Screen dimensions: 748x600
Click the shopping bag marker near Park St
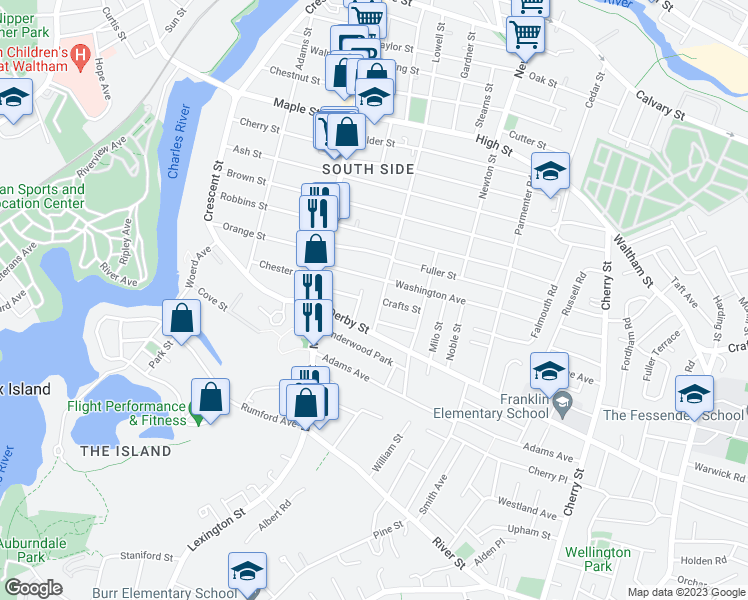181,320
